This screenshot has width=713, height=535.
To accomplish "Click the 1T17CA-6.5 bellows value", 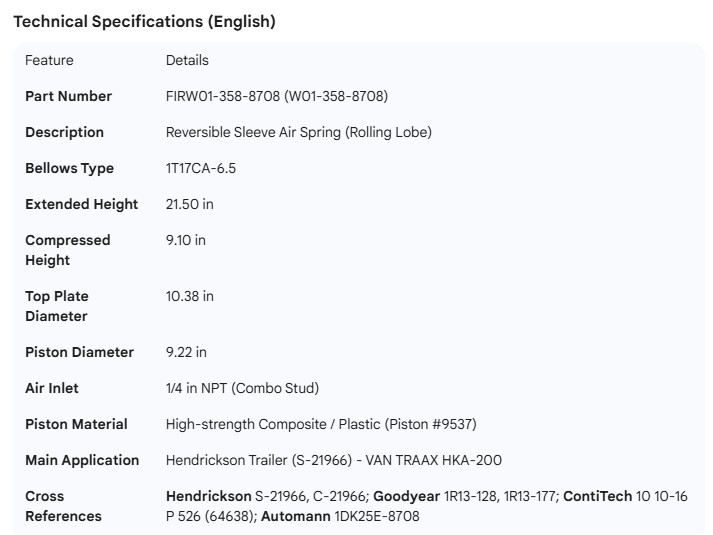I will click(200, 168).
